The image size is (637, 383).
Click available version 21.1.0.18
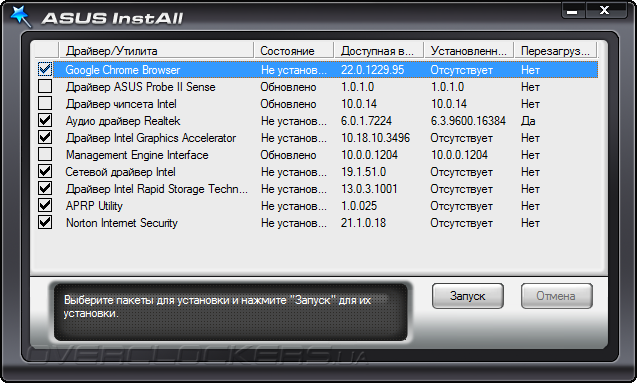pyautogui.click(x=364, y=223)
